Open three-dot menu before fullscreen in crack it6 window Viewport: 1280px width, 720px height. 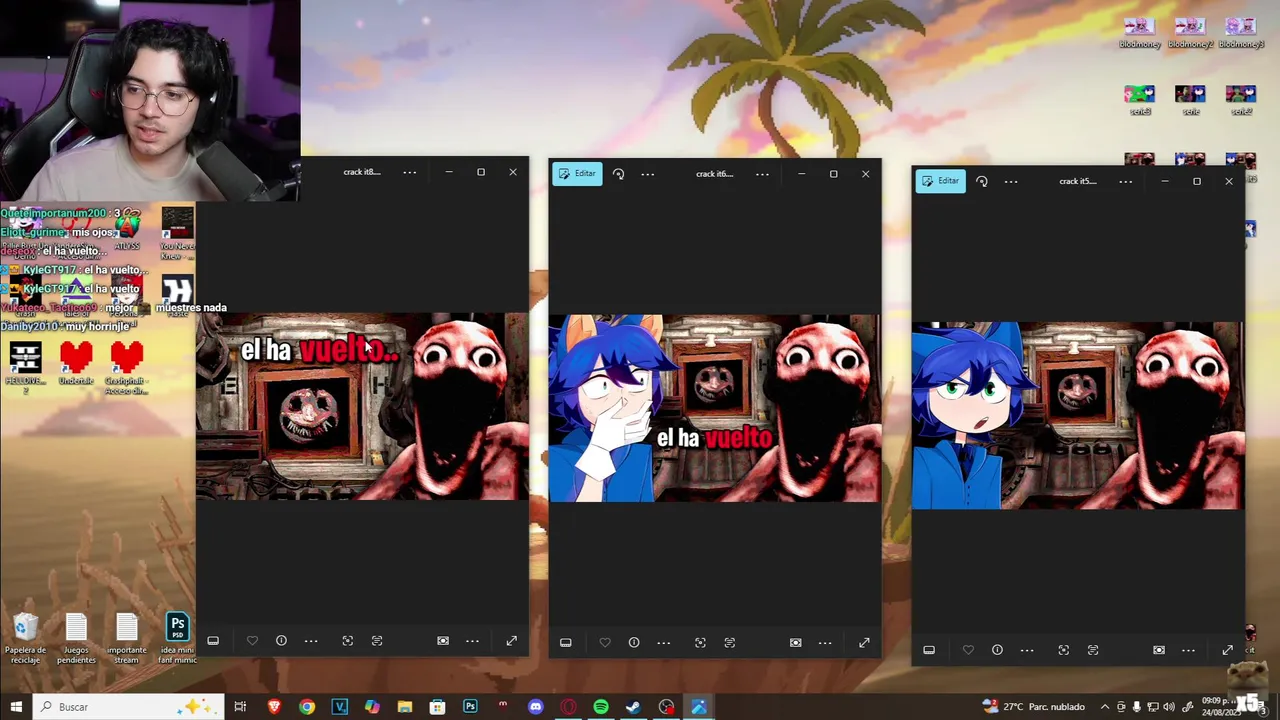click(x=825, y=643)
